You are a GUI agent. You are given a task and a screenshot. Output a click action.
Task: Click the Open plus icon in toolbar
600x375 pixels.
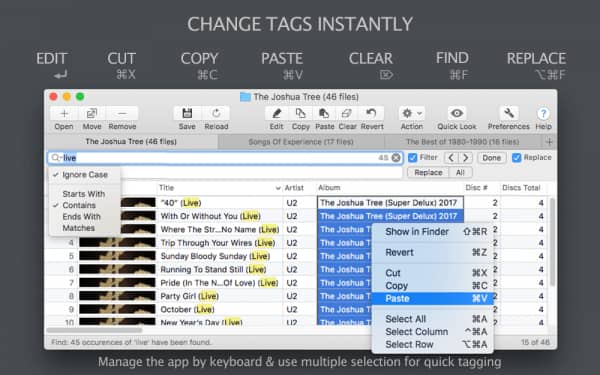64,113
